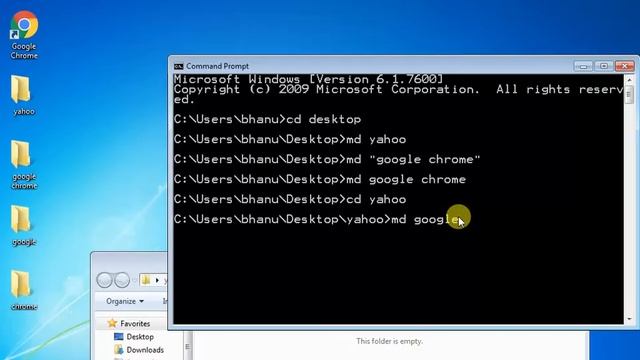Expand the Explorer address bar breadcrumb arrow
Image resolution: width=640 pixels, height=360 pixels.
[157, 280]
